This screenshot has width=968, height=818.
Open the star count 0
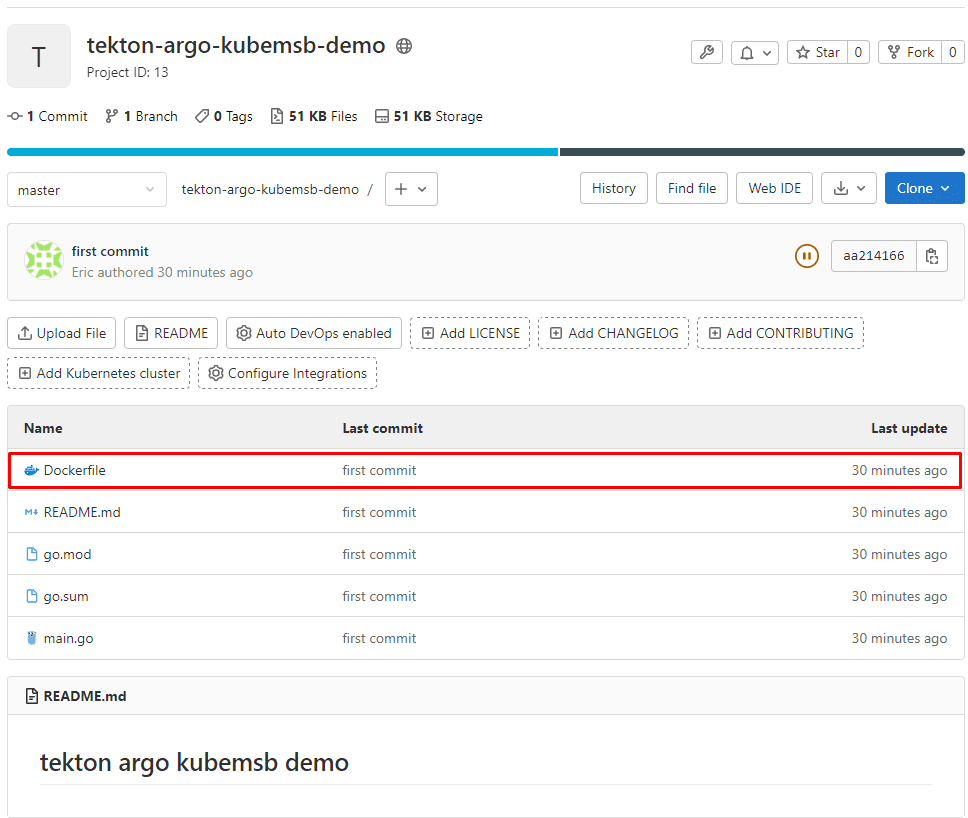click(858, 52)
